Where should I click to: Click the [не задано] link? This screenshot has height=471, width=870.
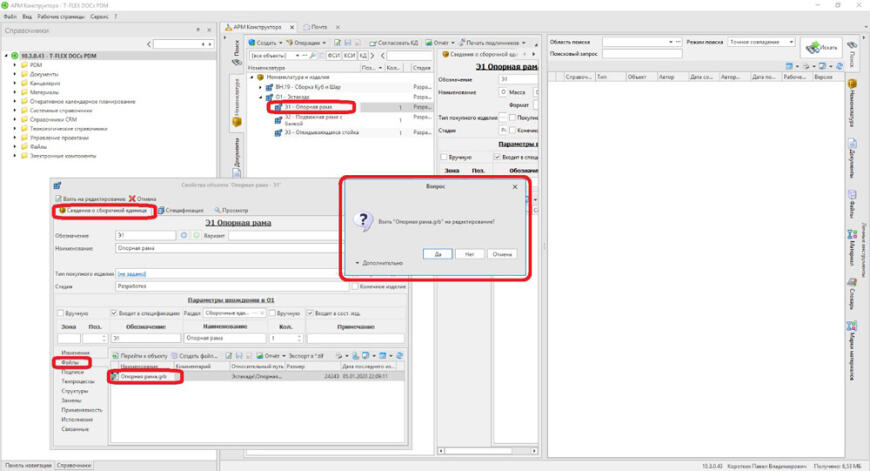(132, 274)
